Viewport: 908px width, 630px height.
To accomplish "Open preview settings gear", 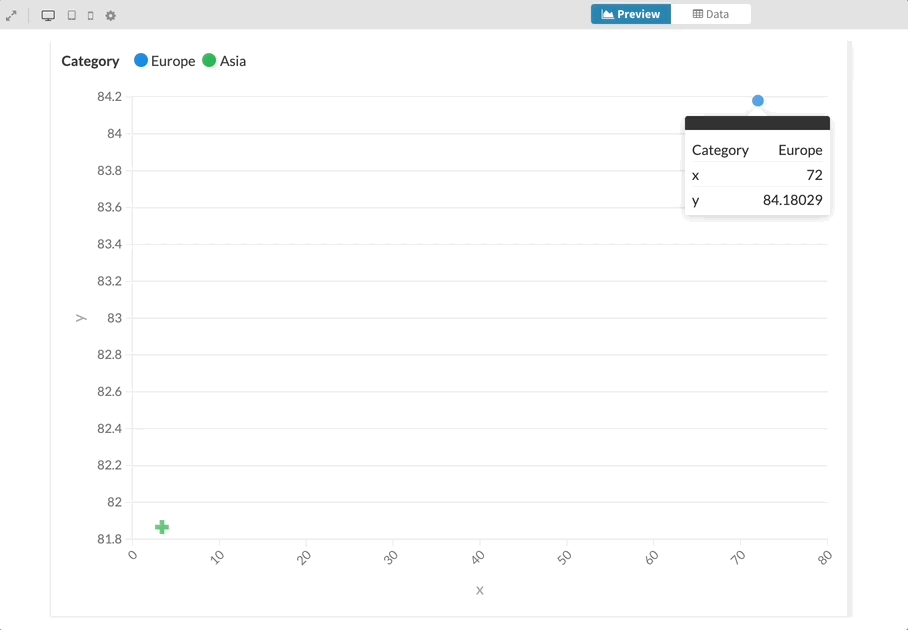I will point(111,16).
